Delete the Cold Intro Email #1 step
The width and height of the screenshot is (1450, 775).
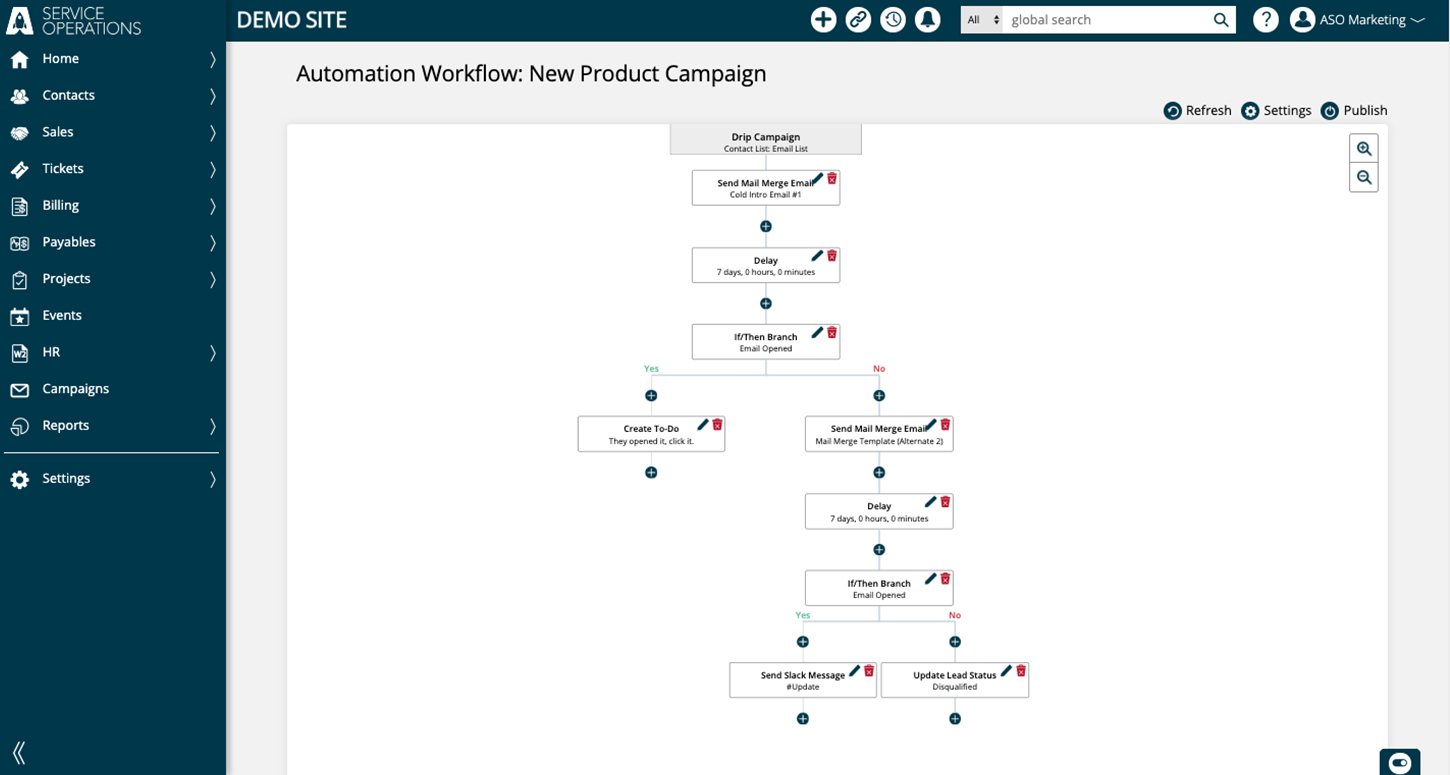[832, 178]
